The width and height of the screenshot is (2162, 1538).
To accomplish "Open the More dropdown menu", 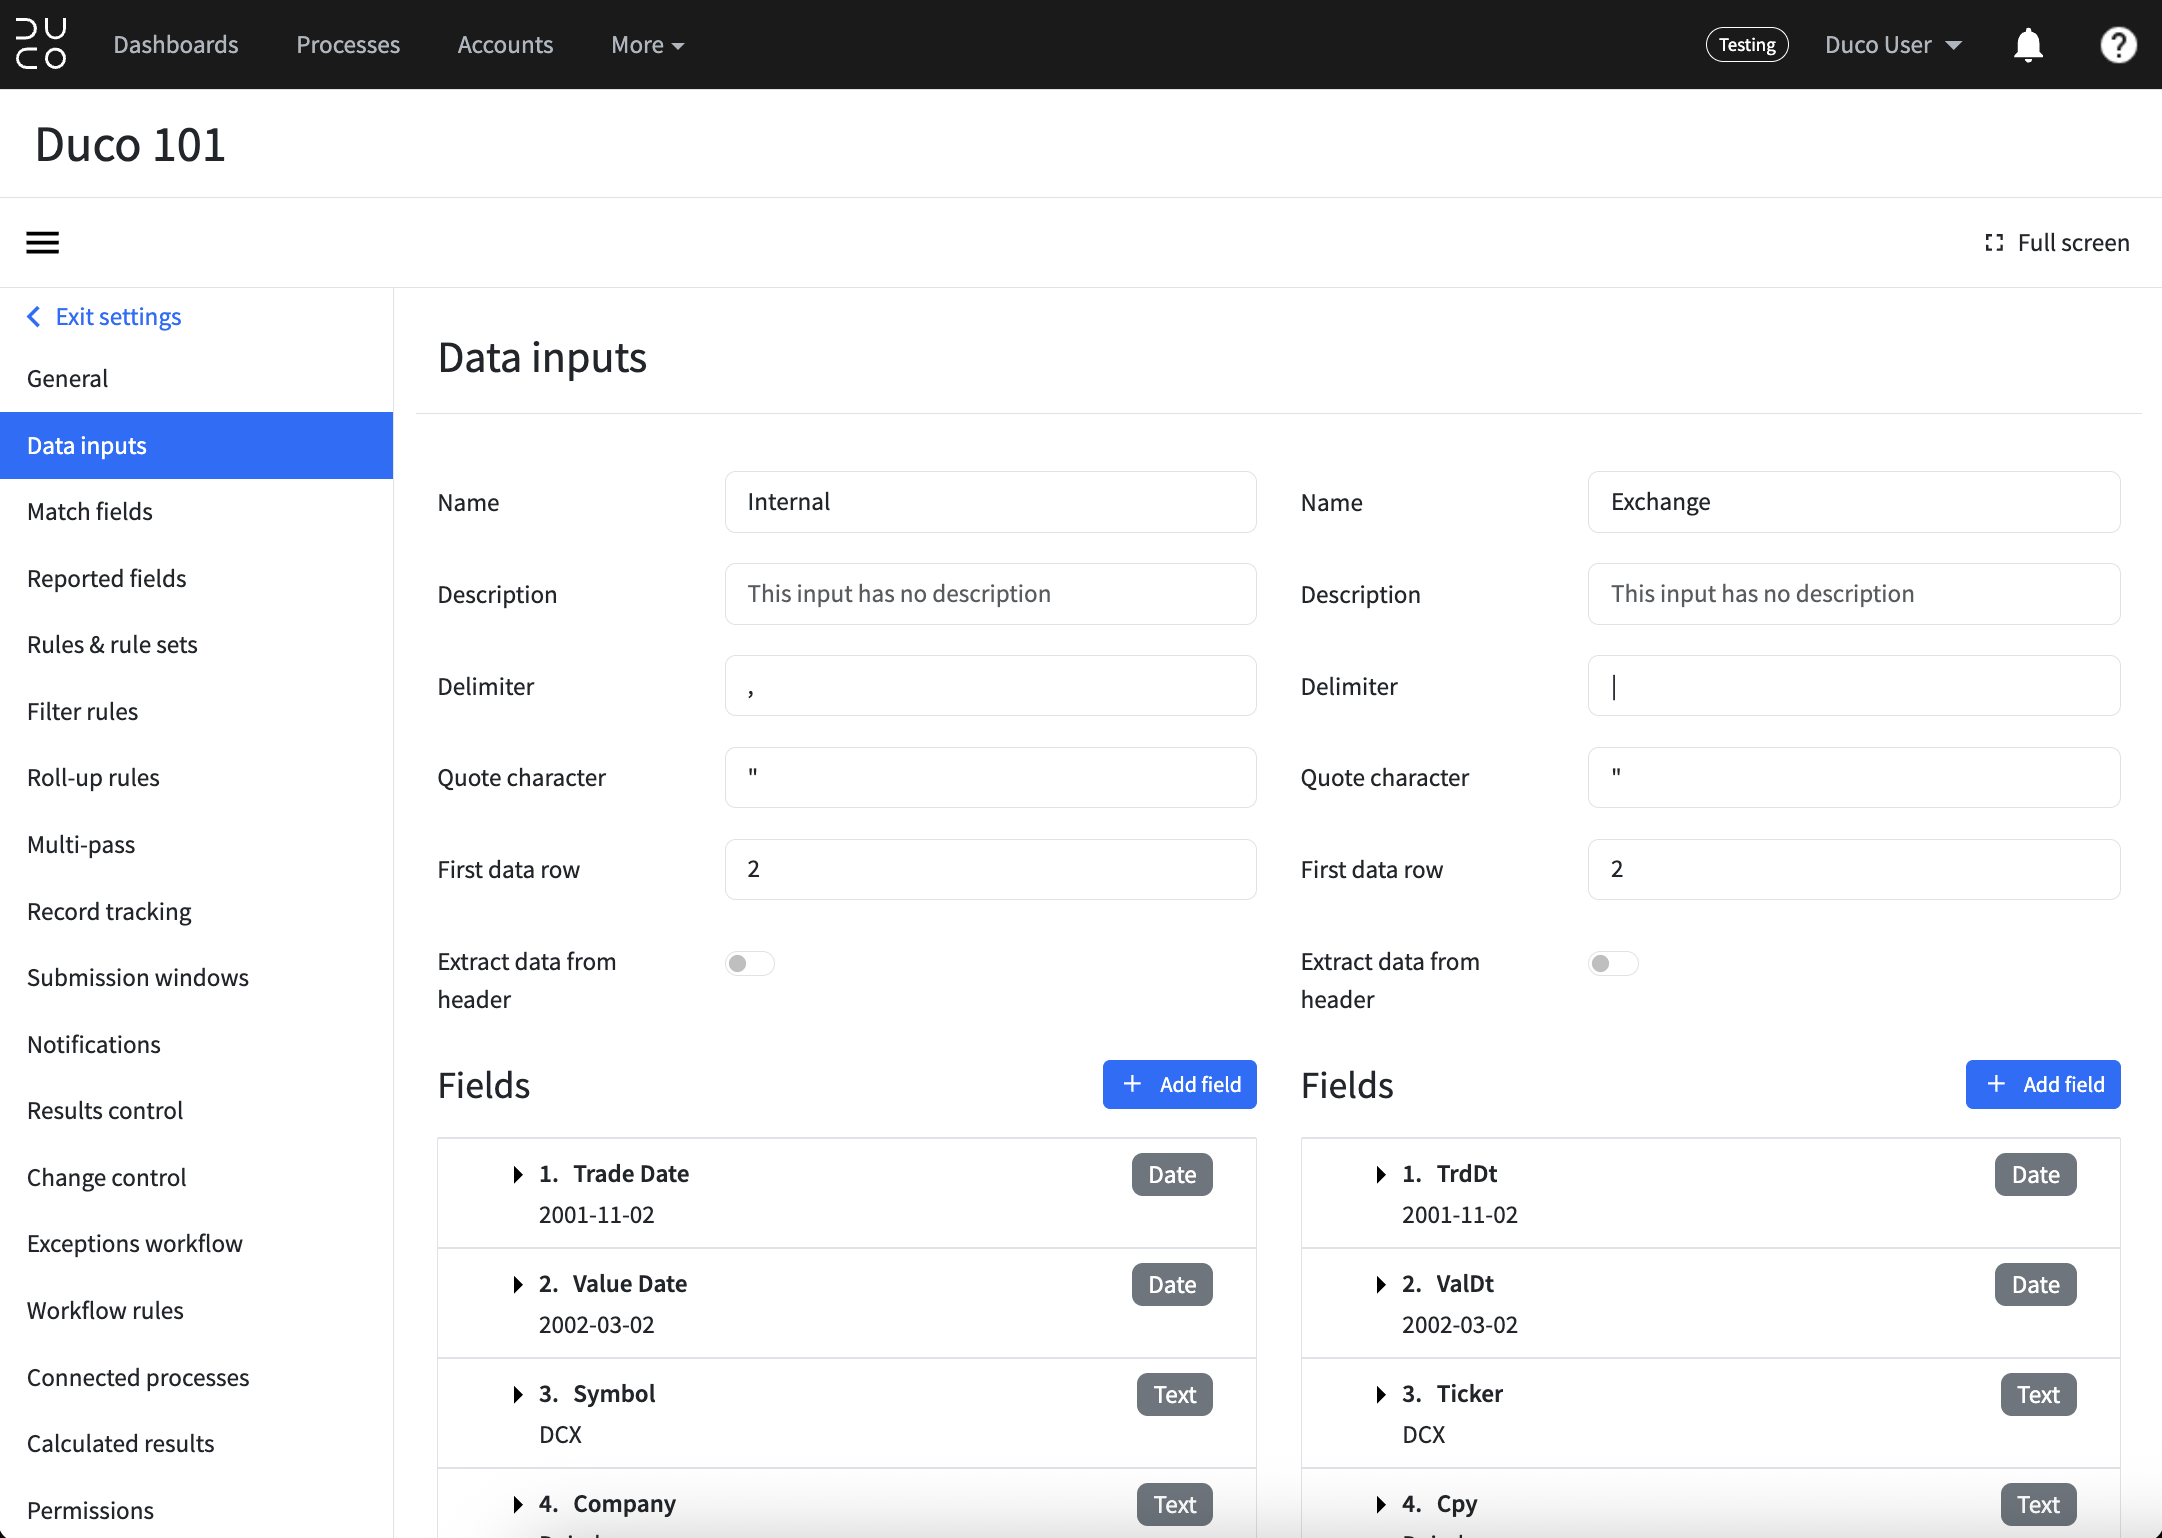I will (x=647, y=45).
